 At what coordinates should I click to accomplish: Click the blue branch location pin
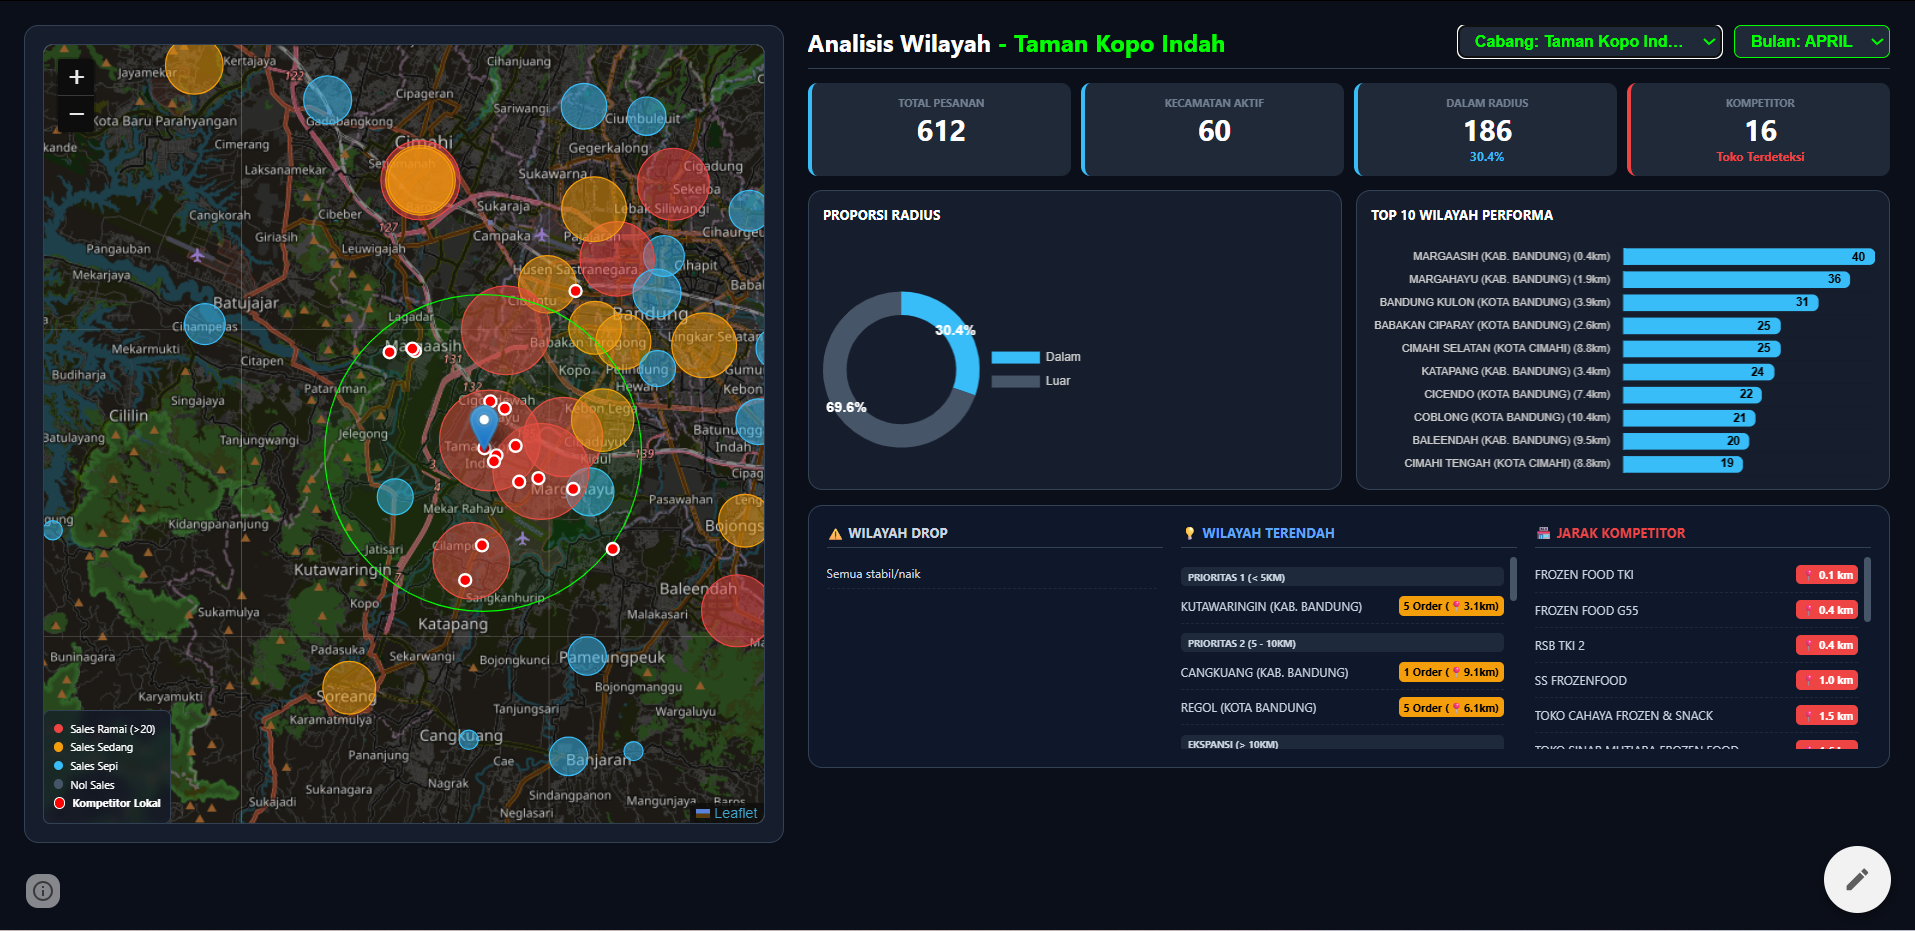(484, 427)
